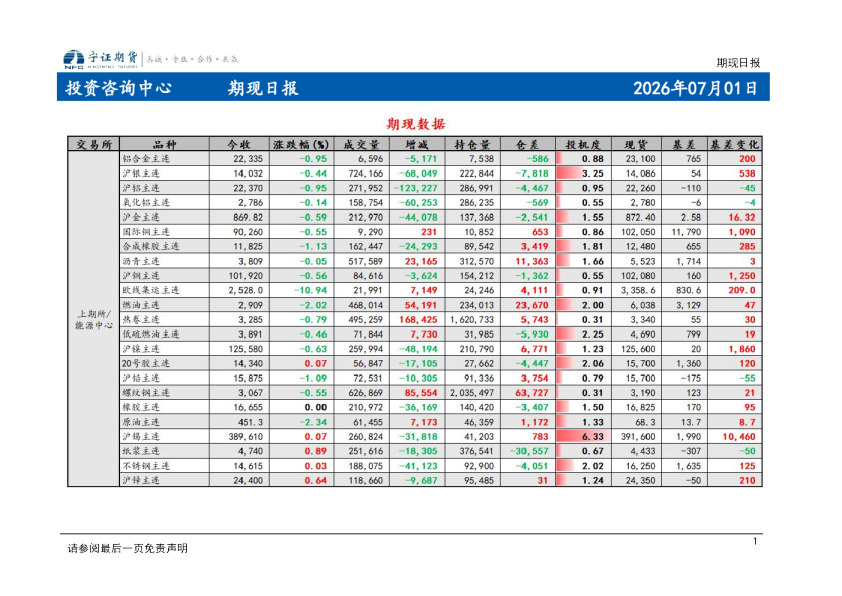Viewport: 842px width, 596px height.
Task: Select the 沥青主连 row name
Action: [x=141, y=261]
